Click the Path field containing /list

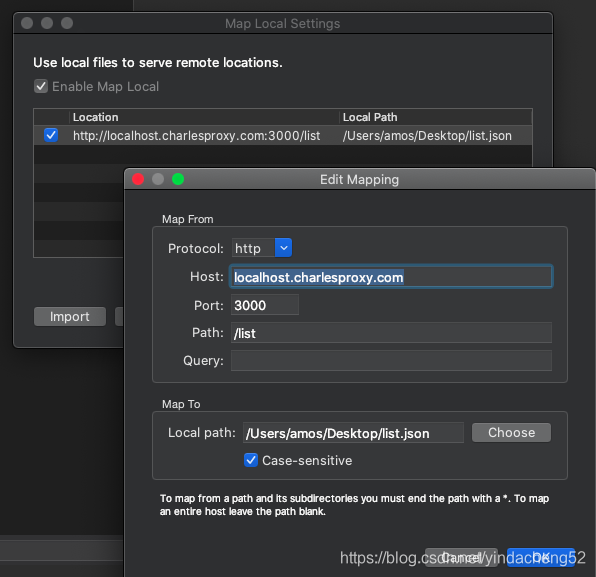click(391, 333)
